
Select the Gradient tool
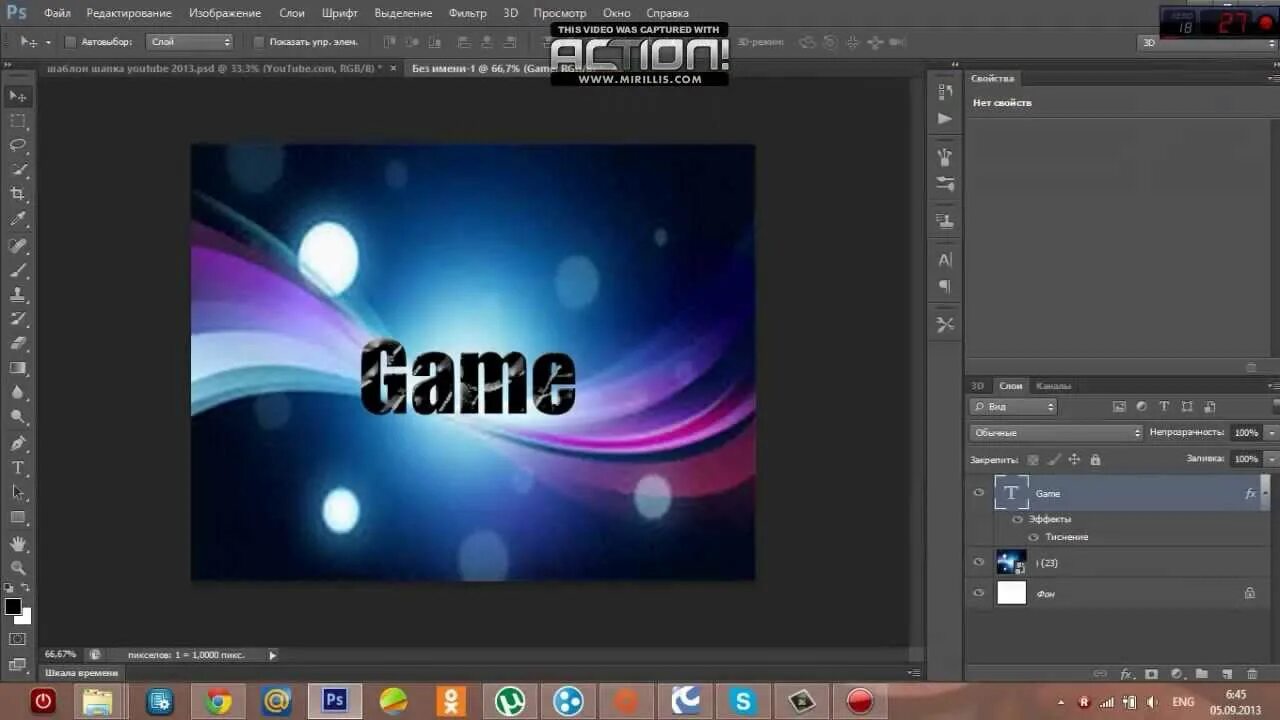pyautogui.click(x=18, y=369)
